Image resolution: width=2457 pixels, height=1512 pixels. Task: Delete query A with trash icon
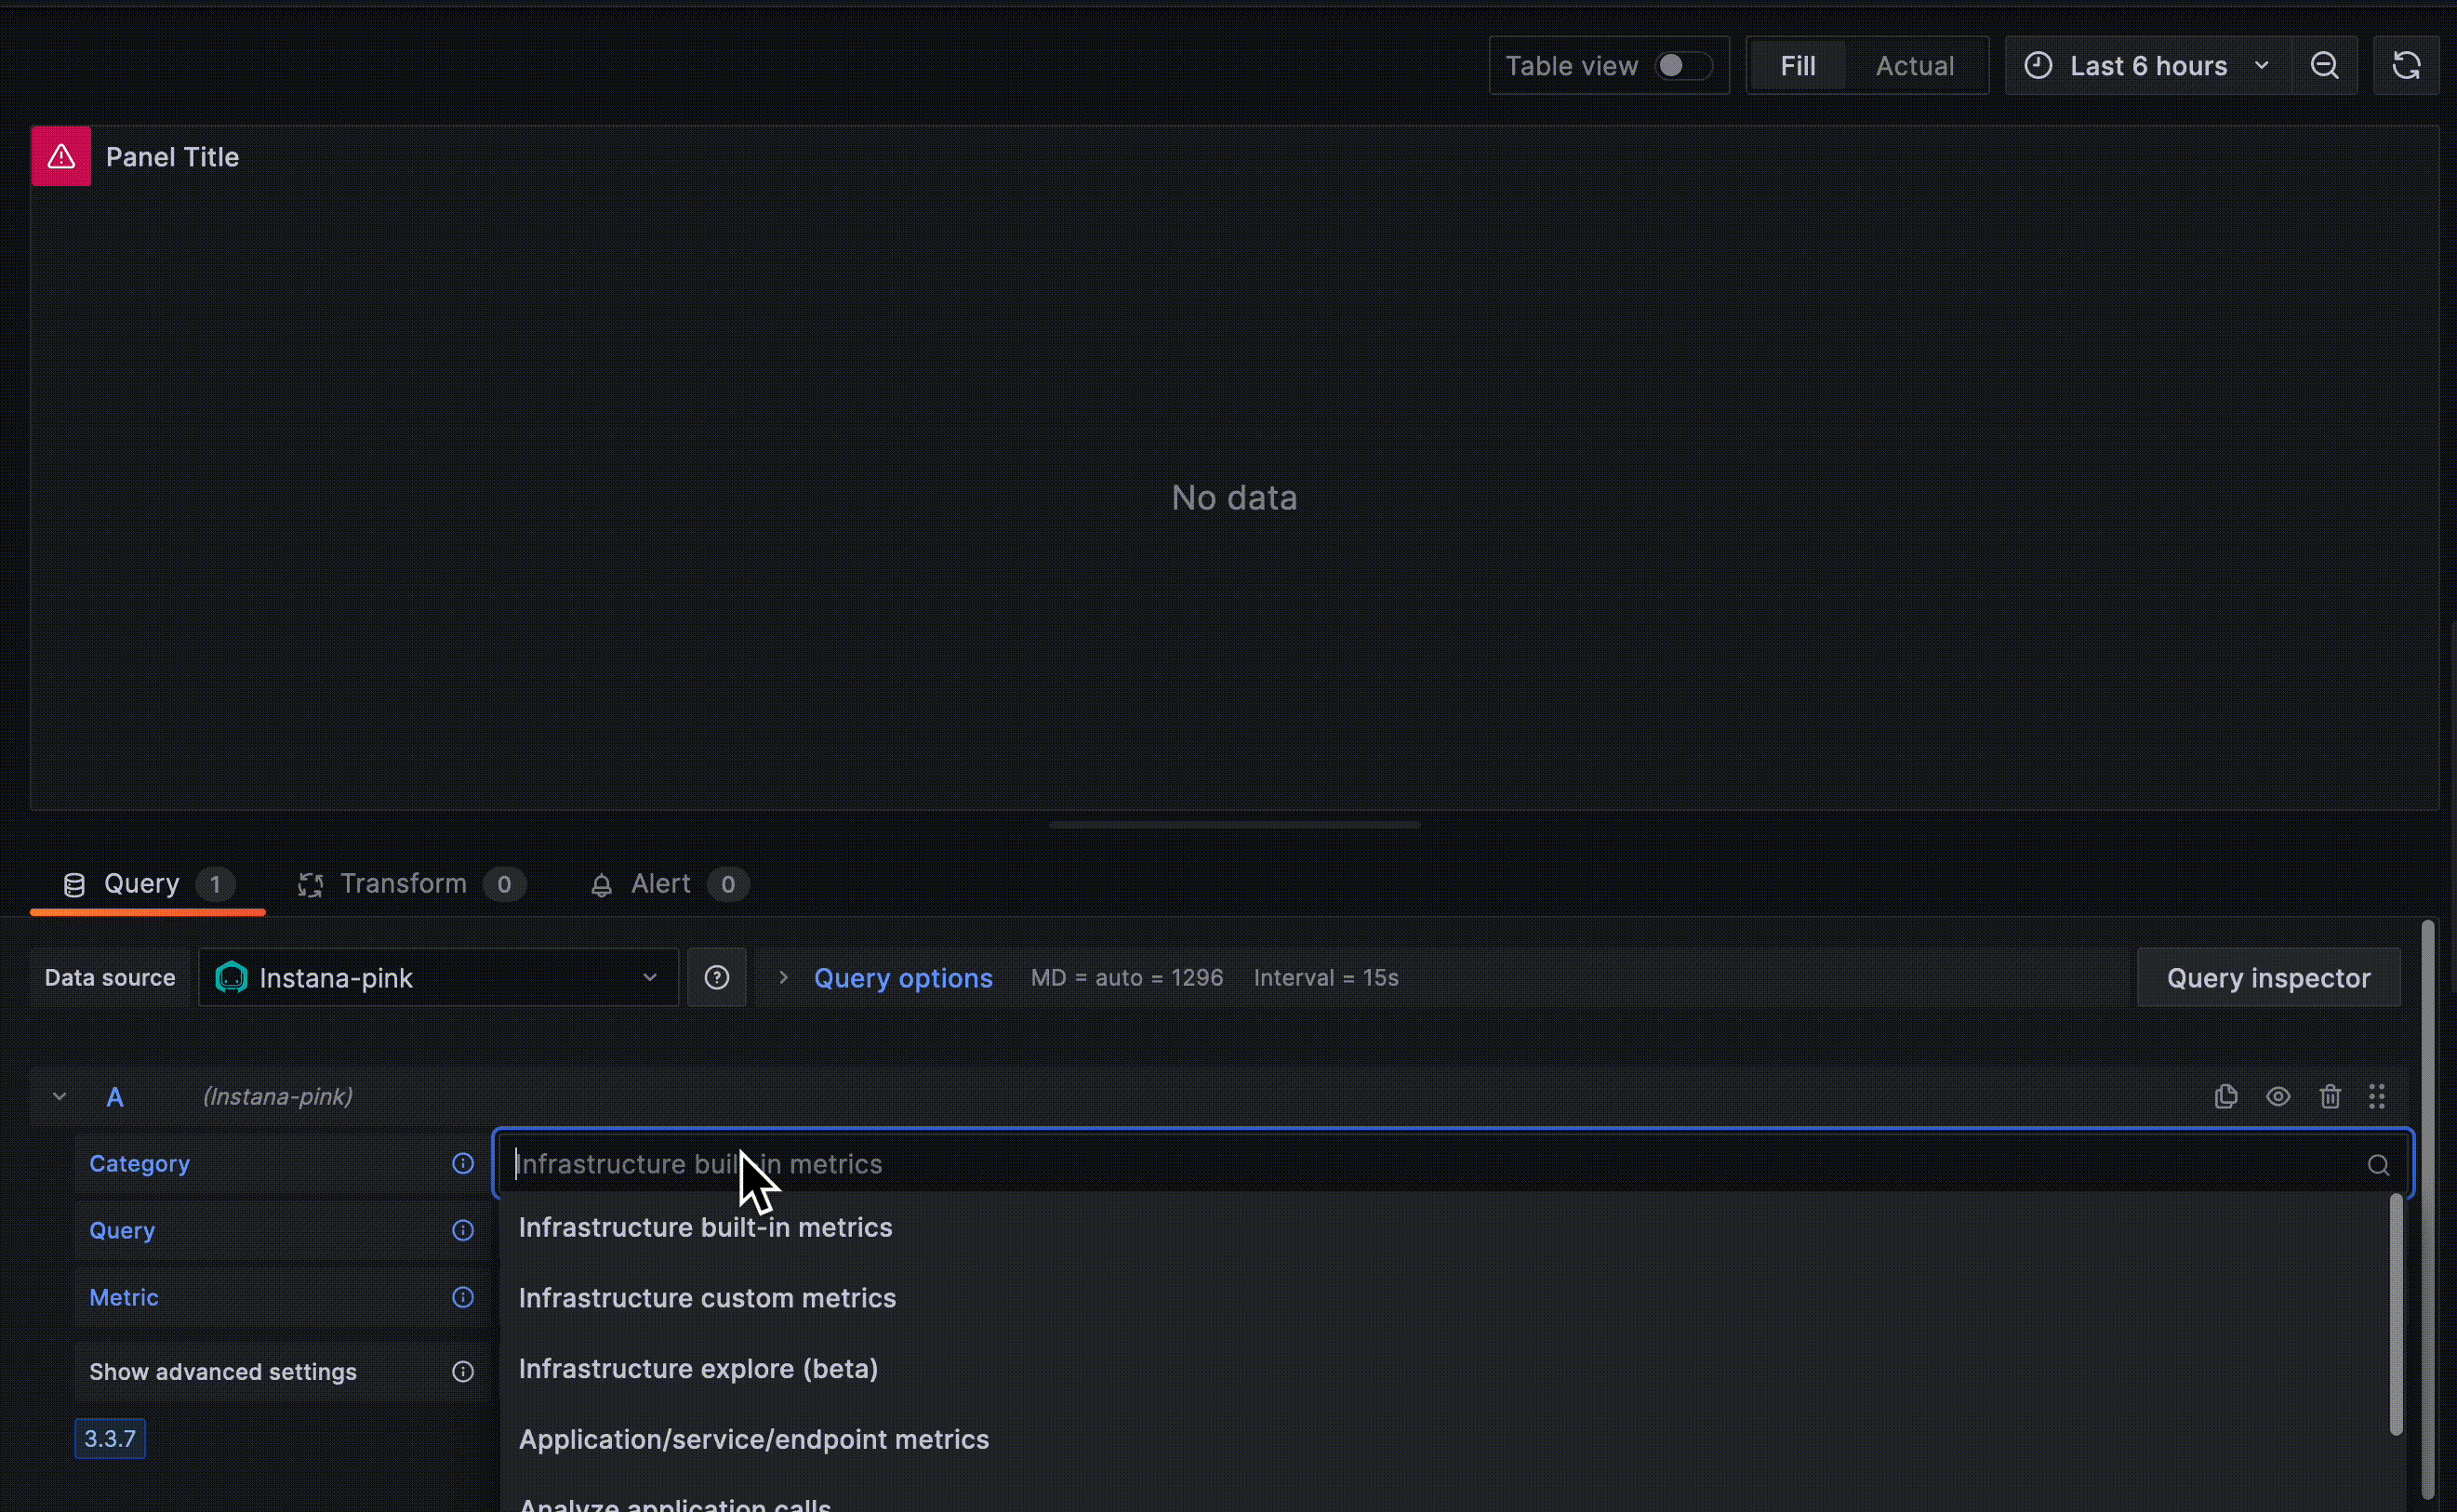[2329, 1096]
